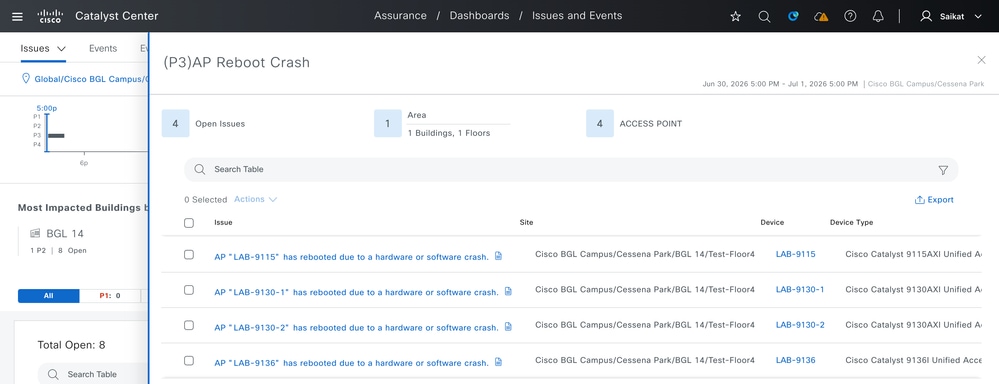
Task: Click the location pin icon
Action: tap(26, 79)
